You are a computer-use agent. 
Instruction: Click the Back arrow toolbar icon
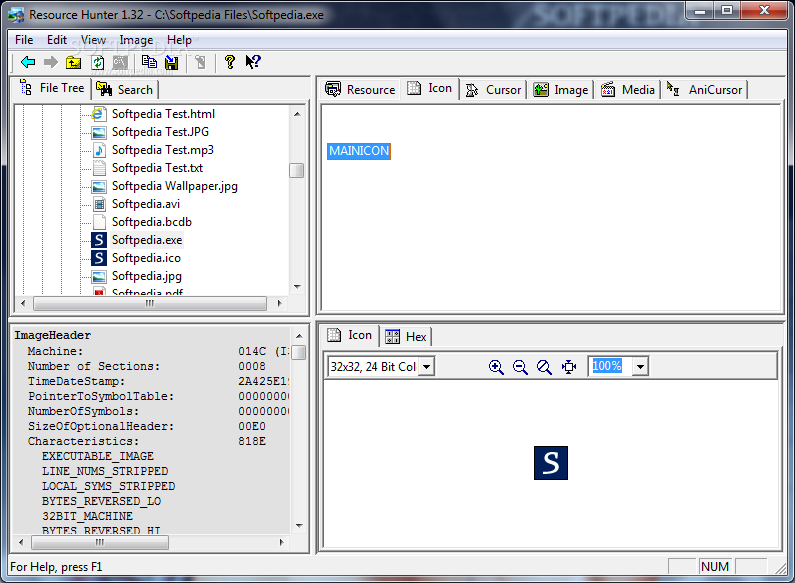pyautogui.click(x=28, y=62)
